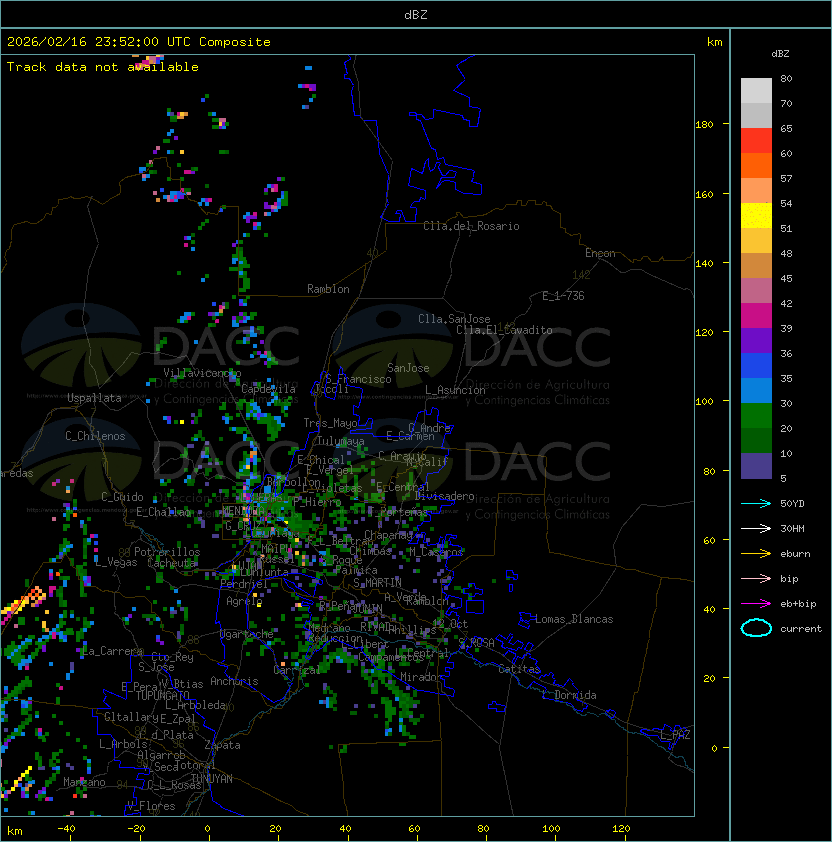Select the bright yellow 51-54 dBZ color band

pos(756,216)
